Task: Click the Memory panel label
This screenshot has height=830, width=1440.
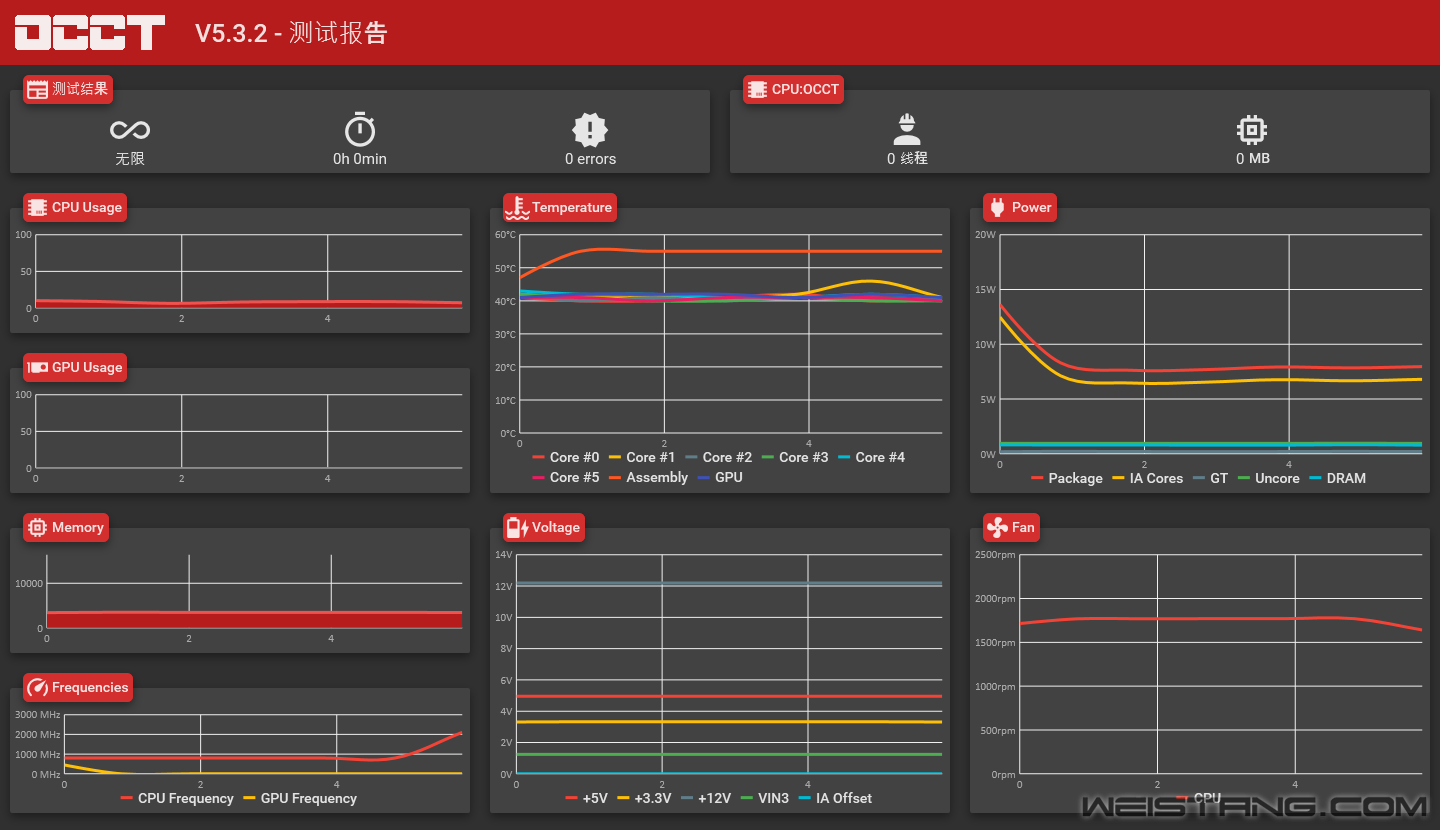Action: point(78,527)
